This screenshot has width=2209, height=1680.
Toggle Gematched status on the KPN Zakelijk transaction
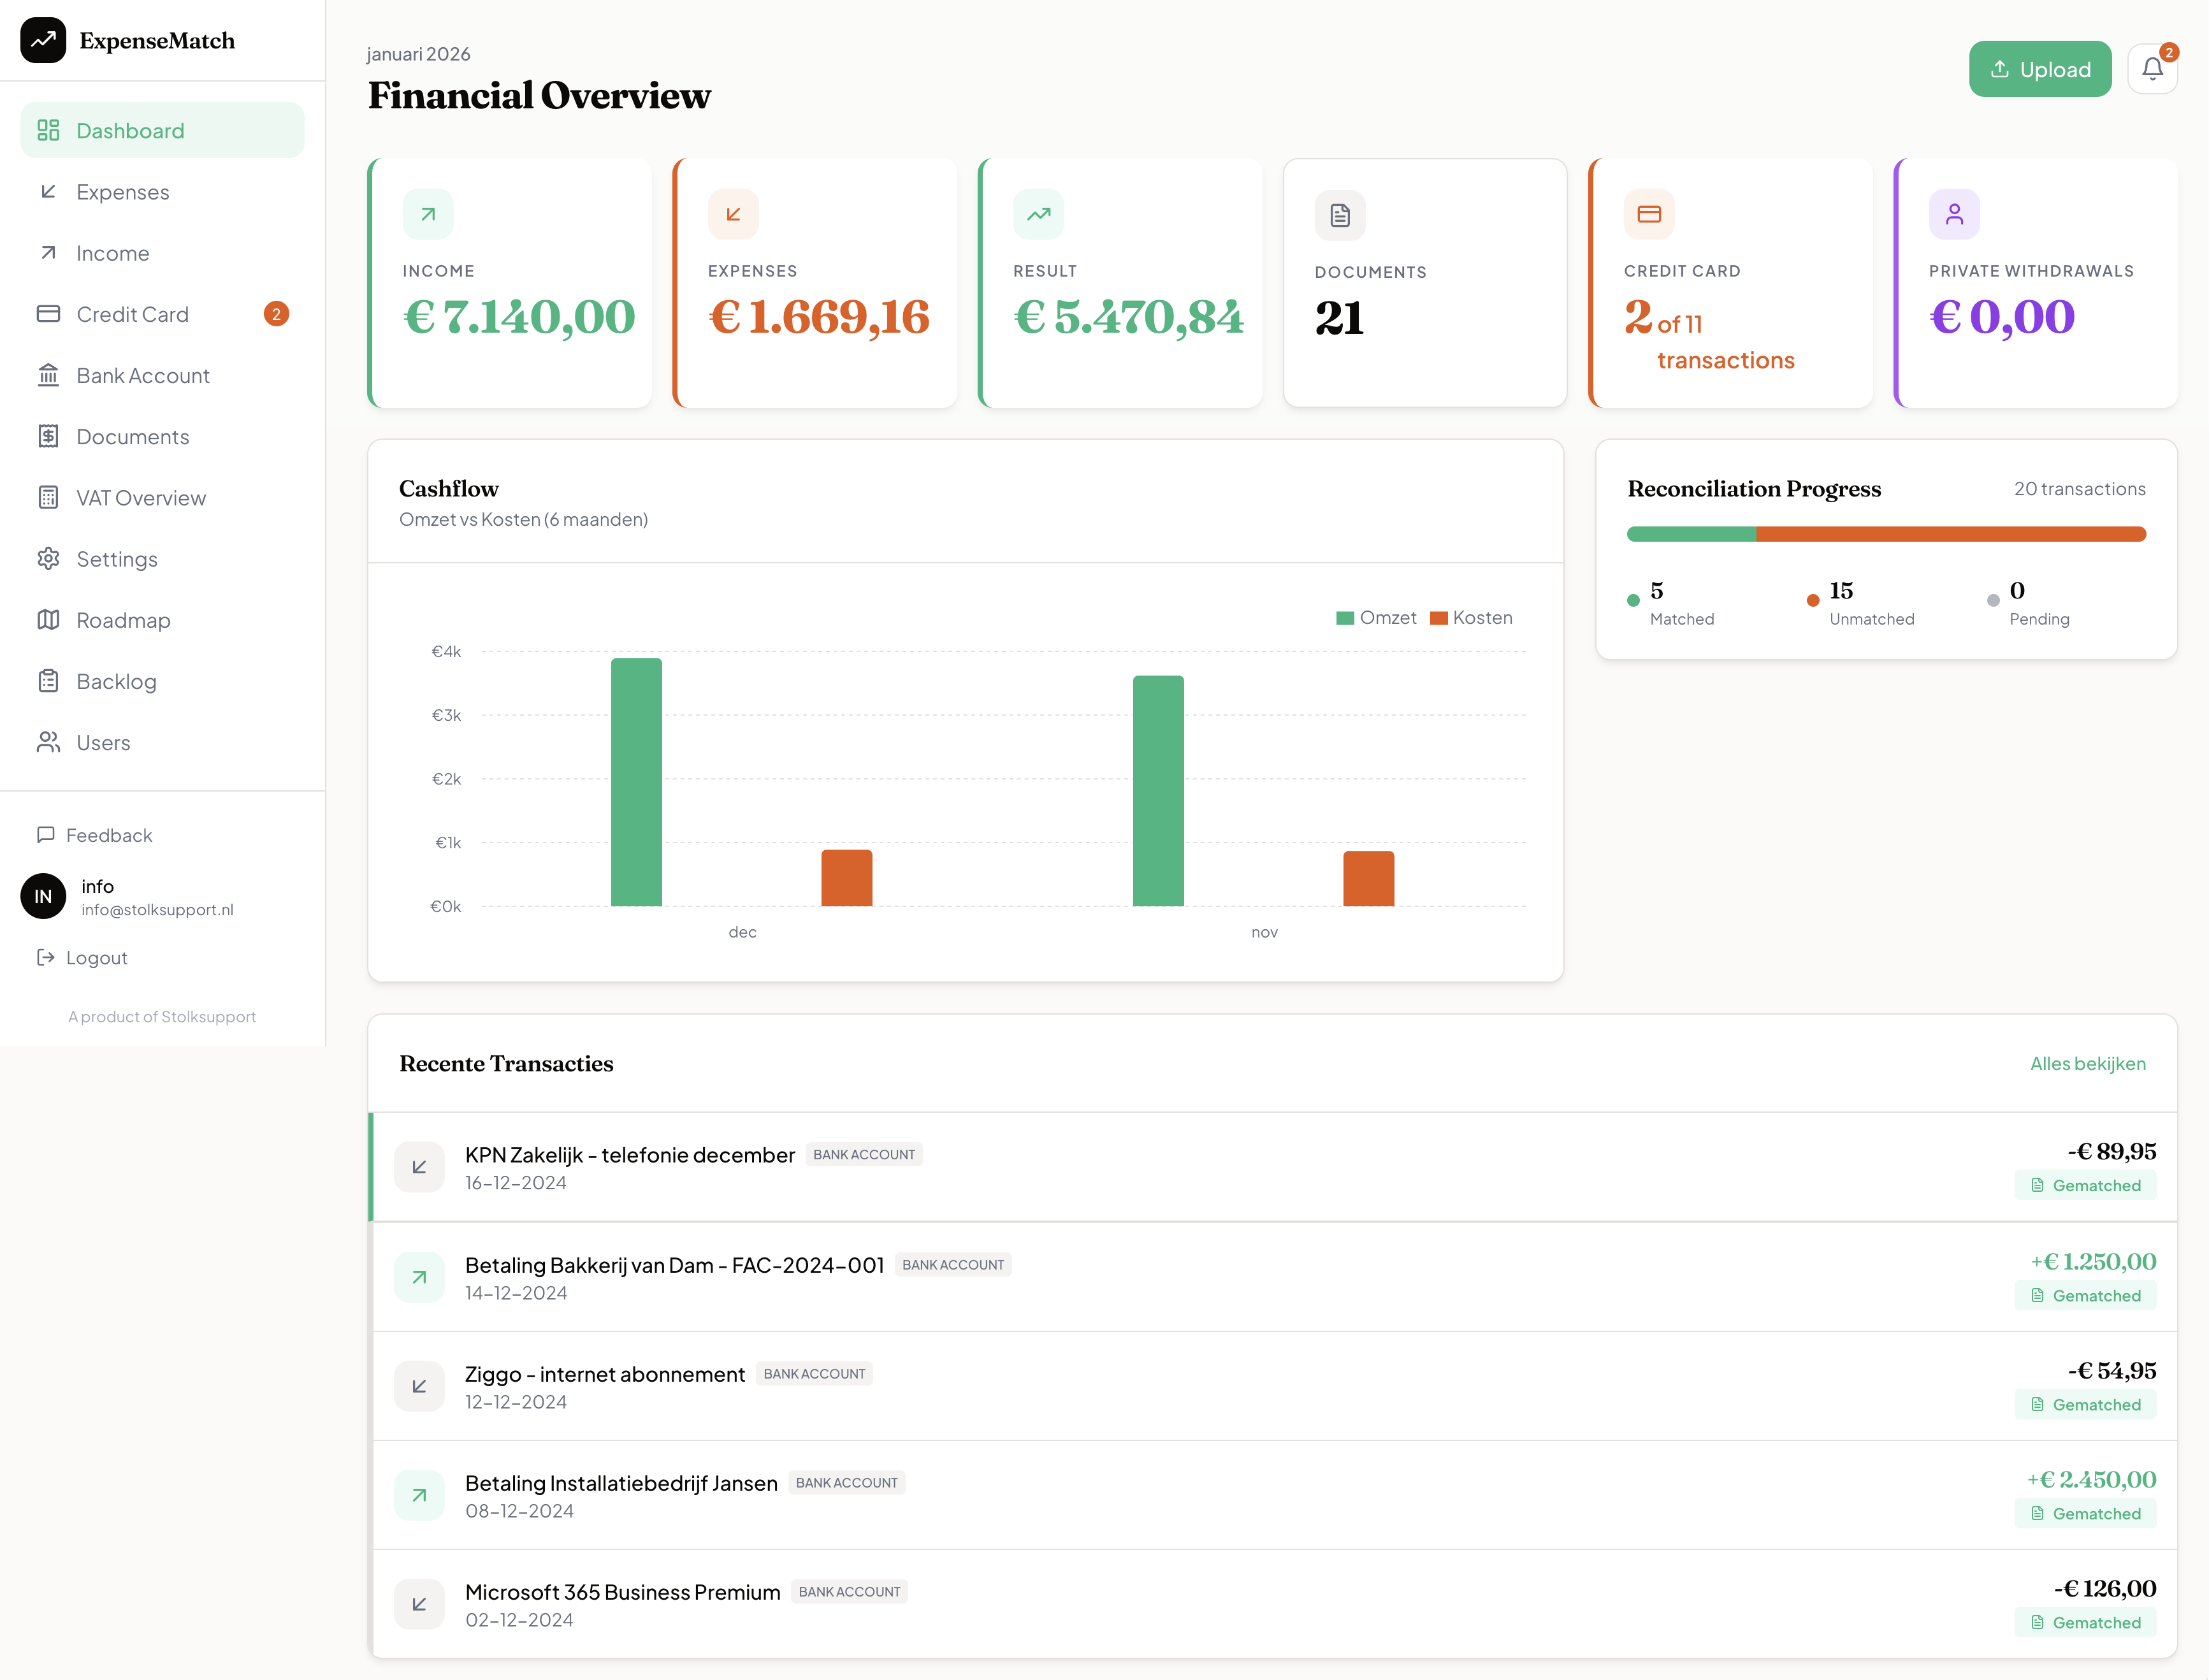(x=2086, y=1185)
